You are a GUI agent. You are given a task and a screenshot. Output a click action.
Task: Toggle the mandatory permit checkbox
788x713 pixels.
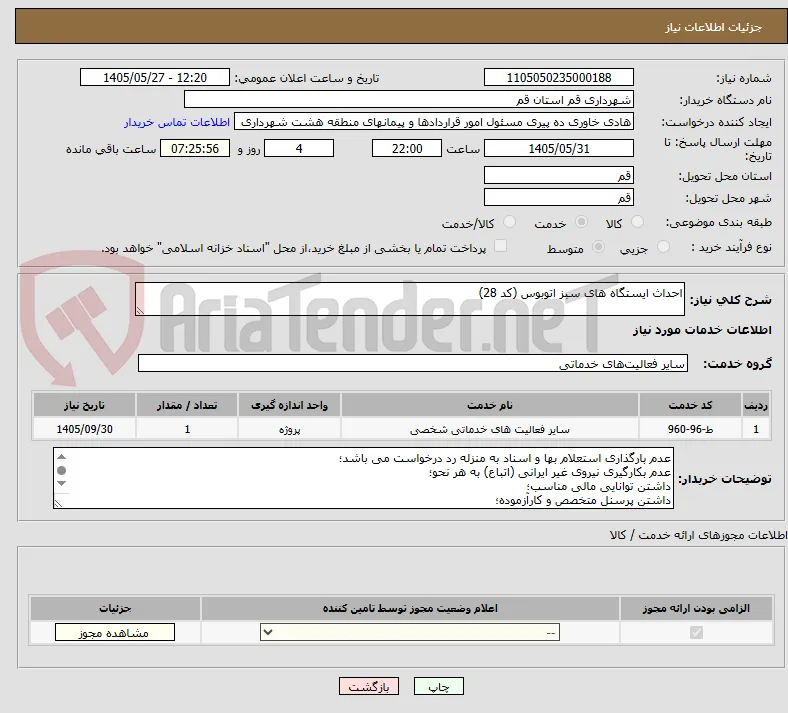click(x=697, y=632)
